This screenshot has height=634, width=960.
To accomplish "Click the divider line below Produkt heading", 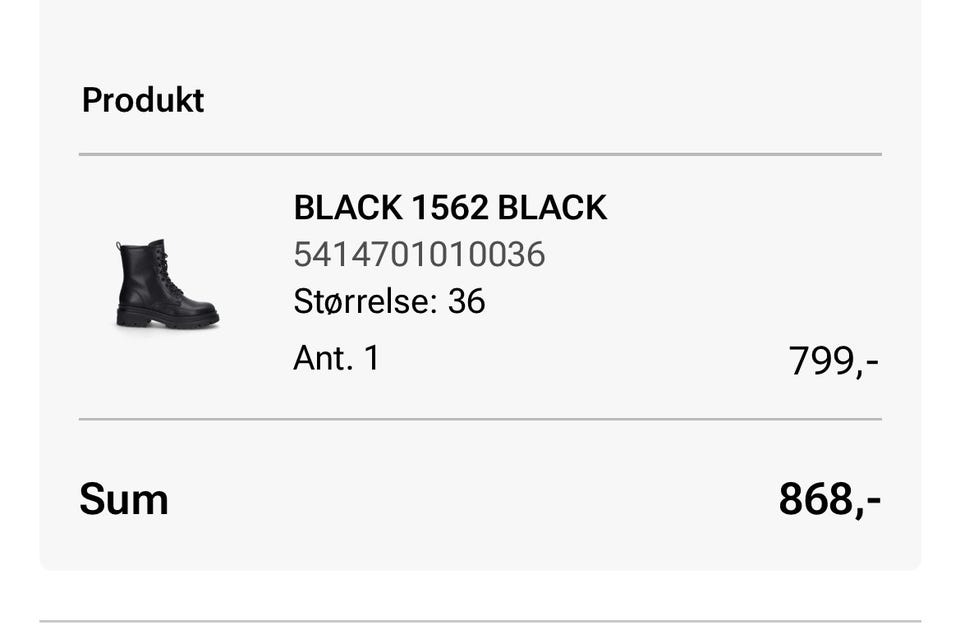I will point(480,155).
